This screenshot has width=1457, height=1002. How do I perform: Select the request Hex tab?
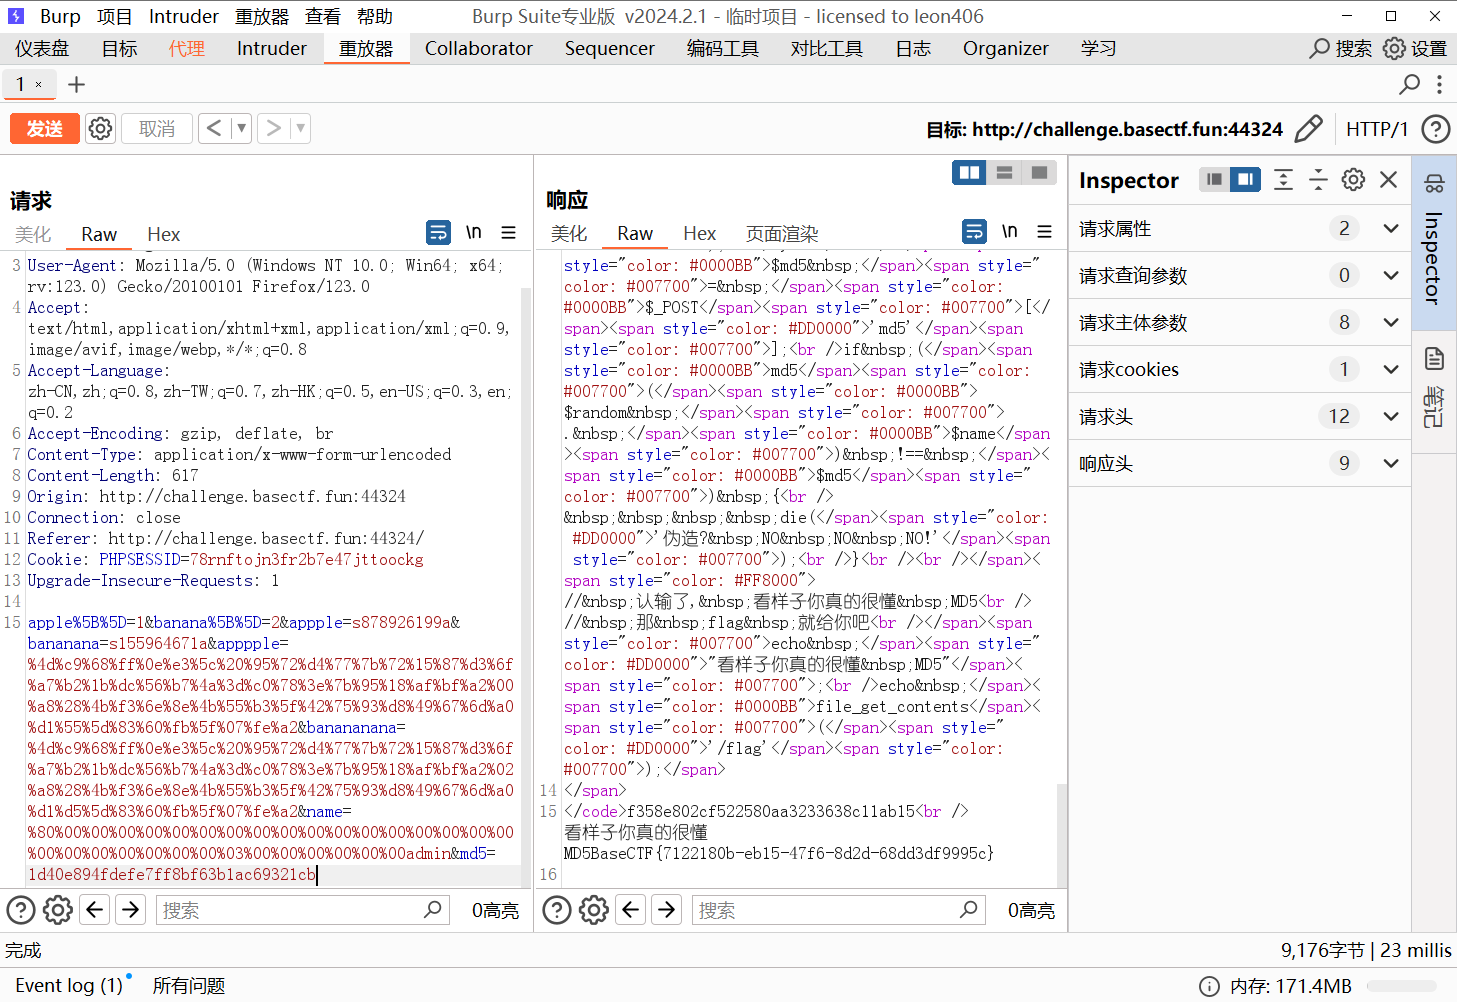click(164, 234)
